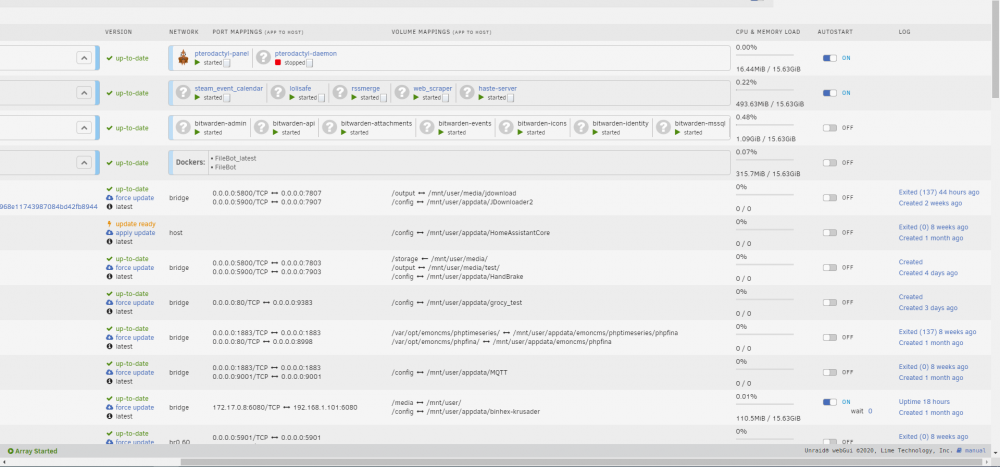Open the pterodactyl-panel container name link
This screenshot has height=467, width=1000.
[221, 54]
